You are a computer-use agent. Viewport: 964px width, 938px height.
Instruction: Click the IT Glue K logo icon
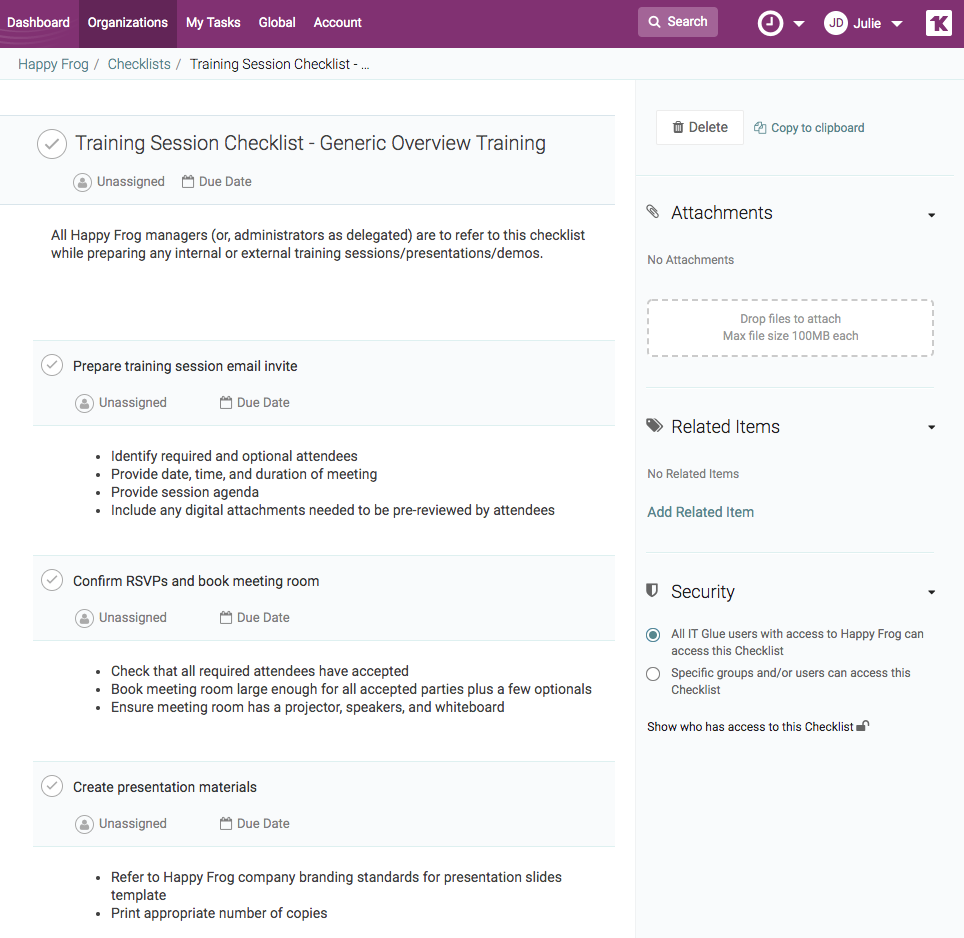click(938, 23)
